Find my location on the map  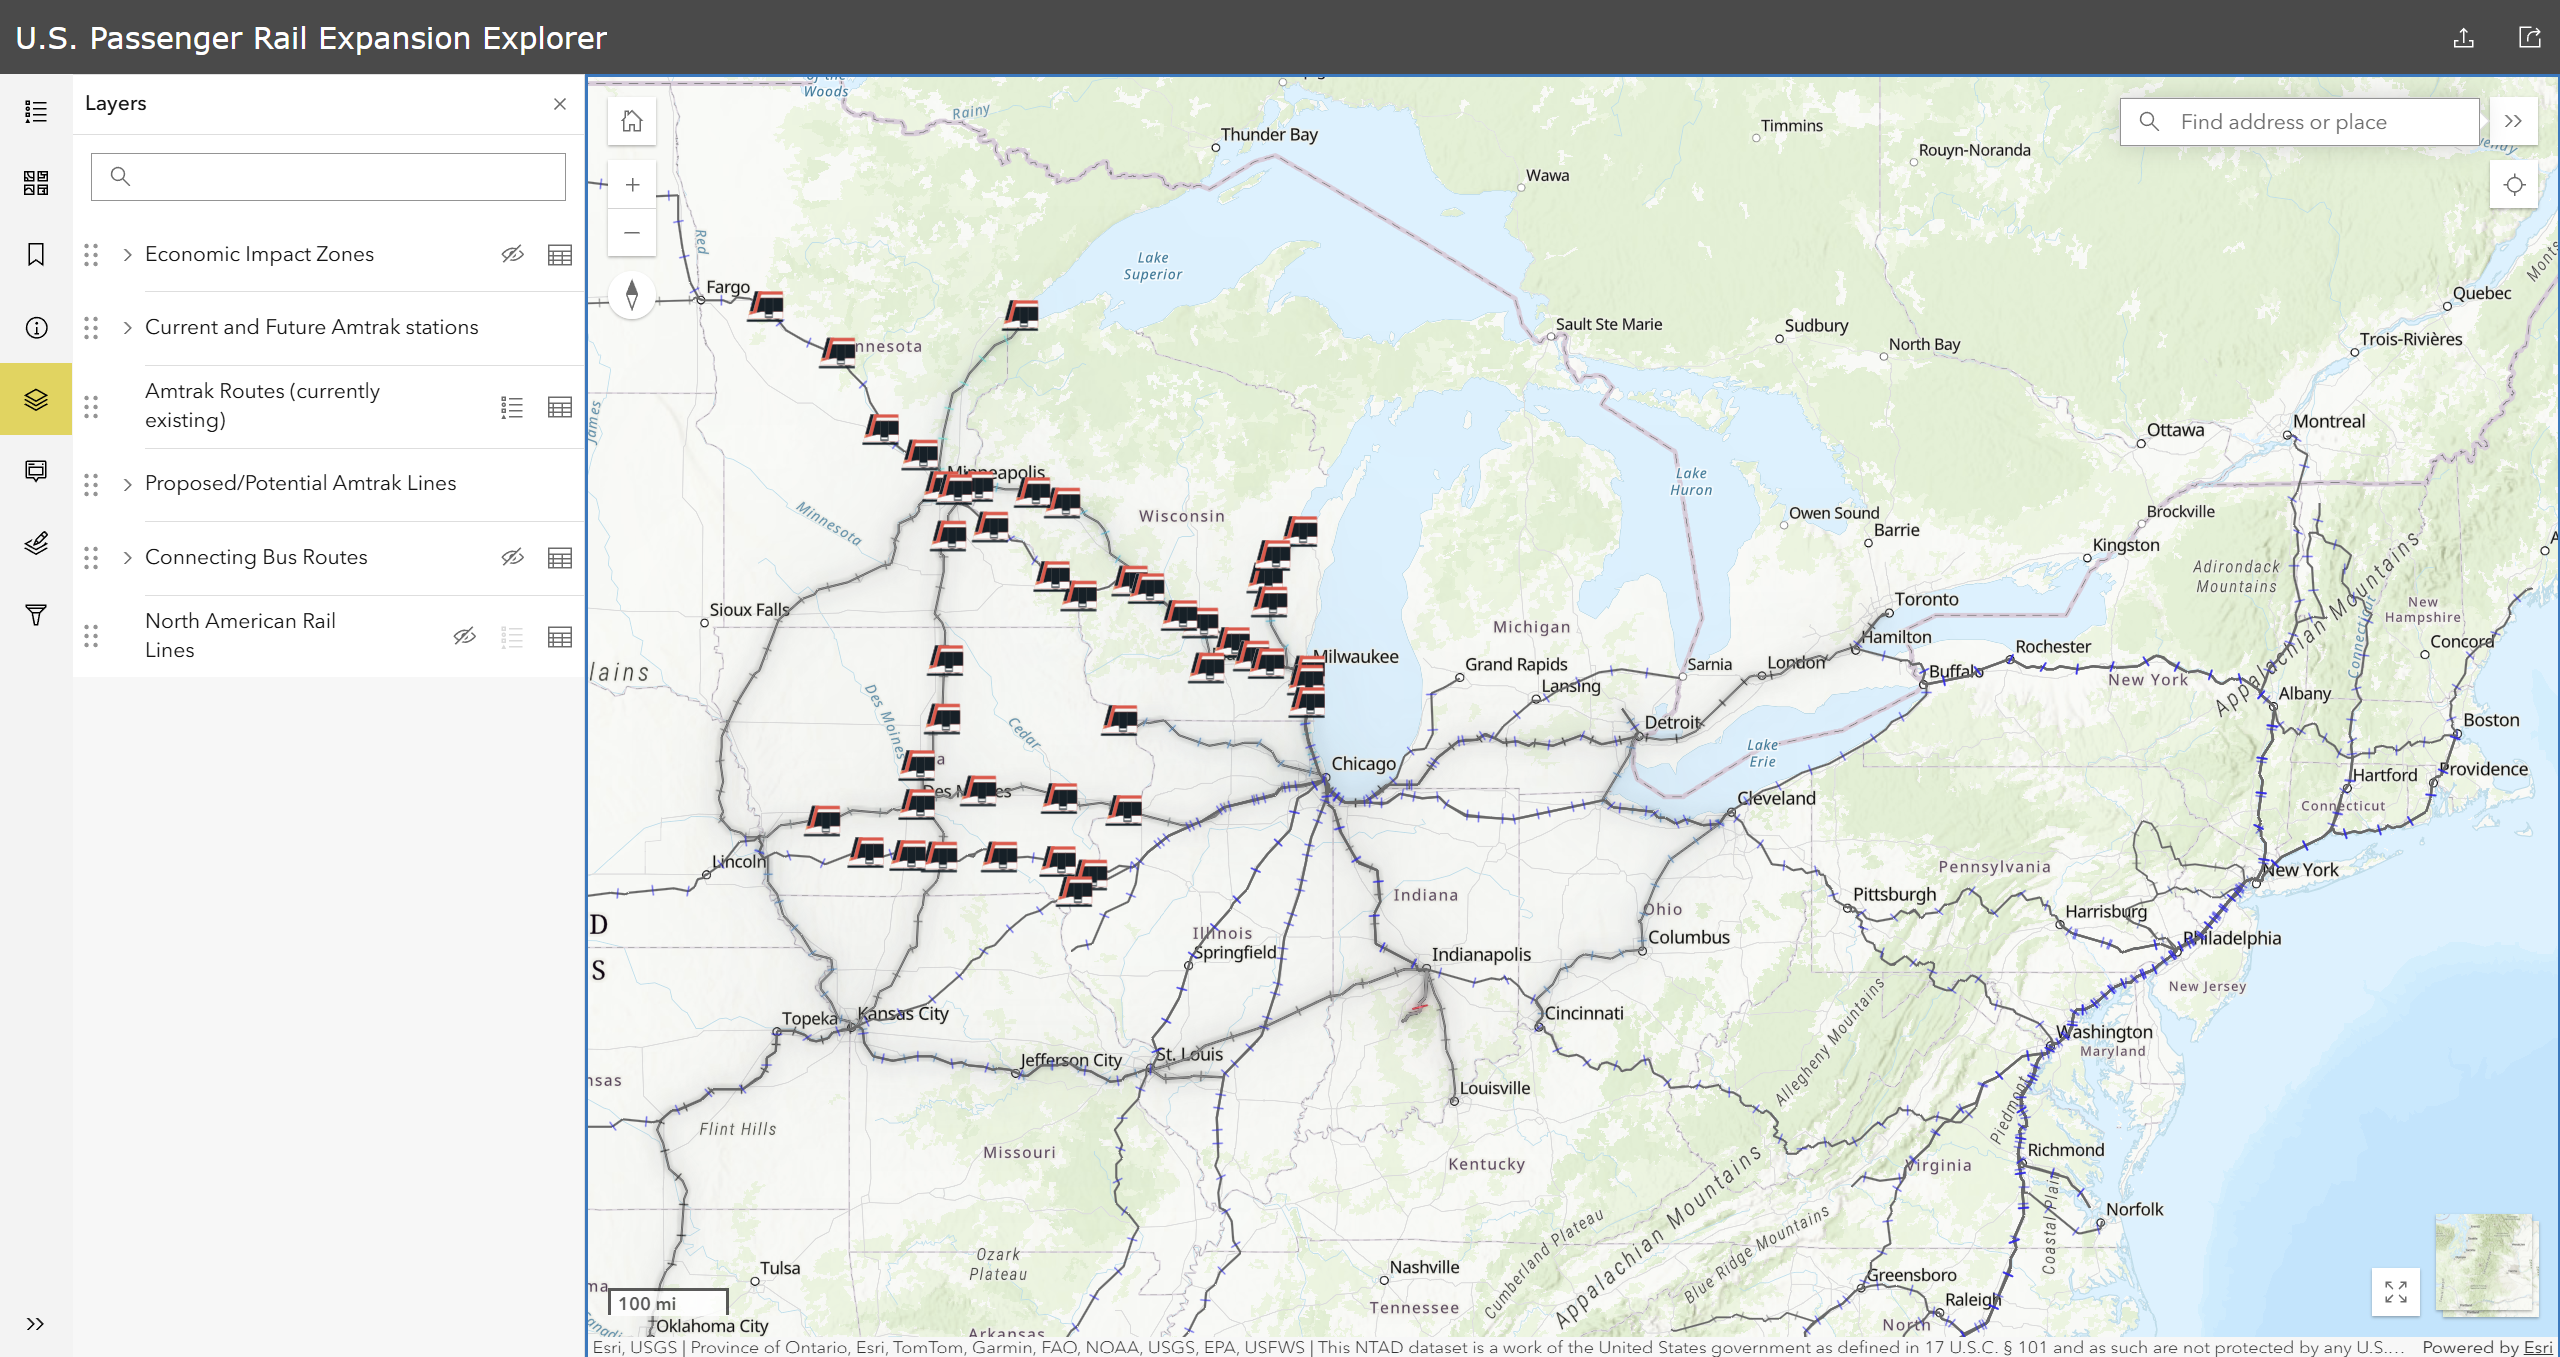(2514, 185)
